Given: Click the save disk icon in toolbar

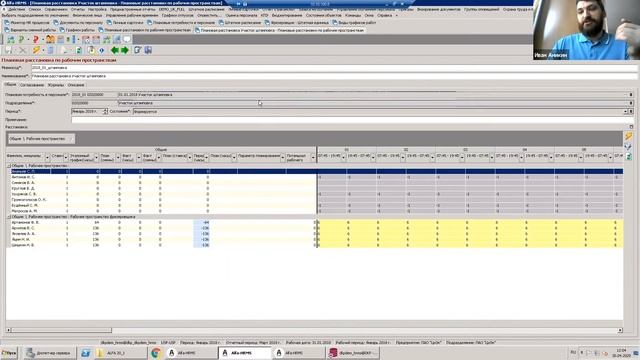Looking at the screenshot, I should point(9,50).
